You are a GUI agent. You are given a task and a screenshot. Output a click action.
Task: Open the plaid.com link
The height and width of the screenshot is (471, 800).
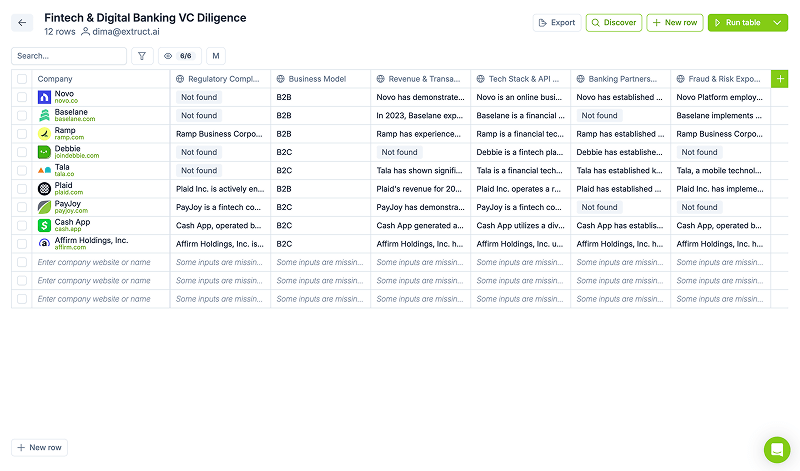[68, 192]
